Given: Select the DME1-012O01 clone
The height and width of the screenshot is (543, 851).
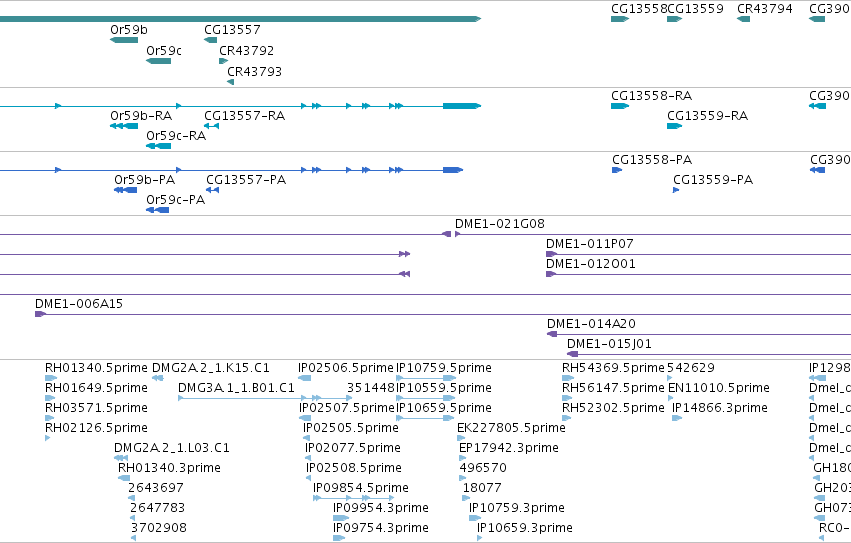Looking at the screenshot, I should pyautogui.click(x=698, y=274).
